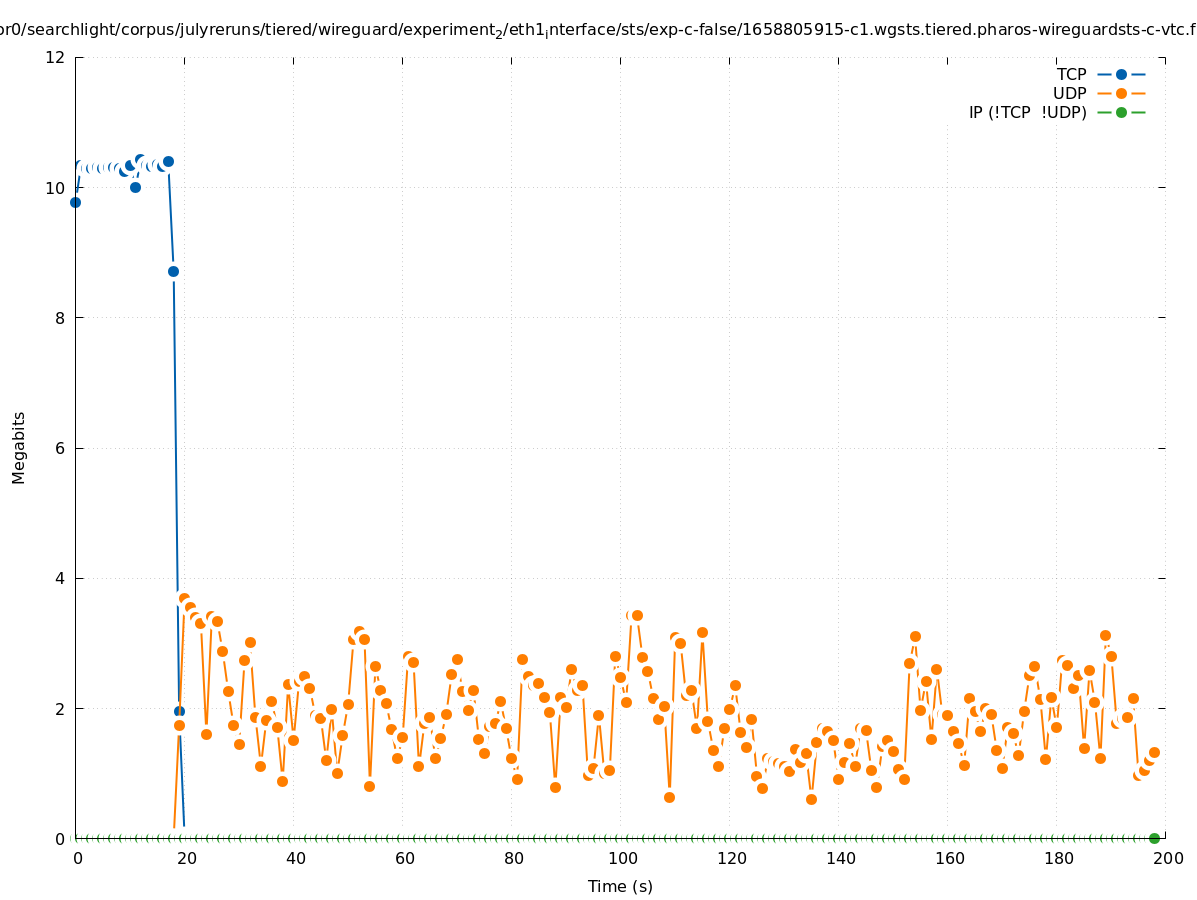
Task: Click the green IP data point near time 197
Action: [1154, 838]
